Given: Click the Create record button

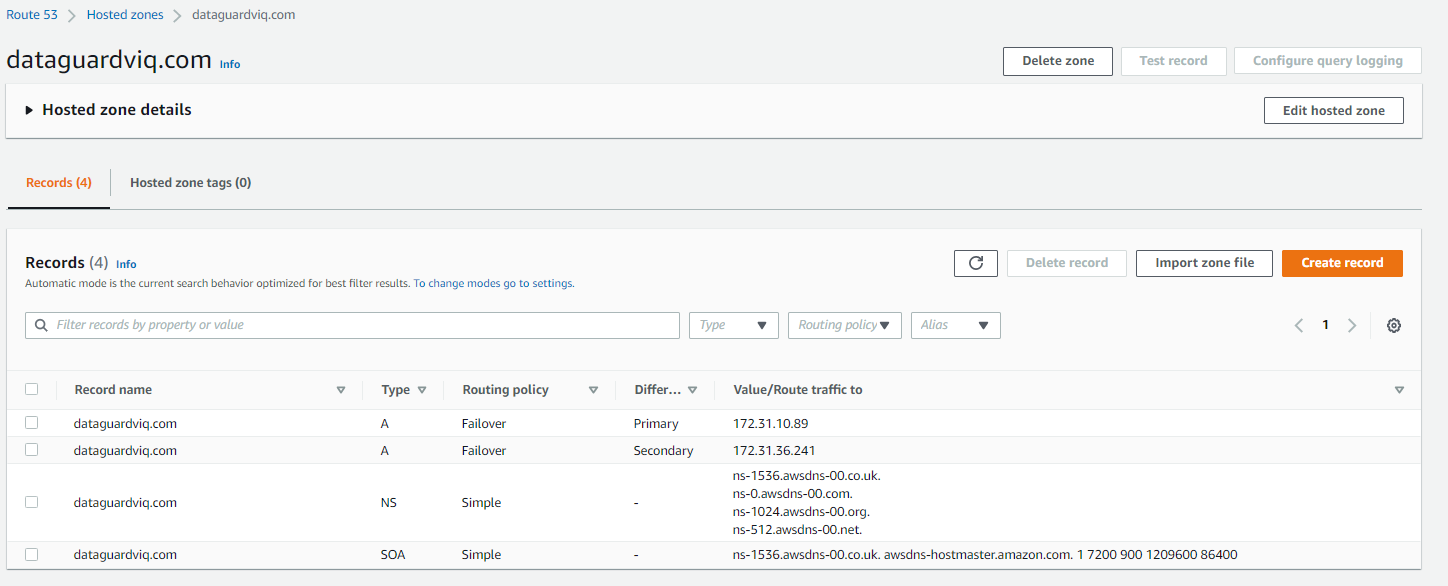Looking at the screenshot, I should pos(1342,263).
